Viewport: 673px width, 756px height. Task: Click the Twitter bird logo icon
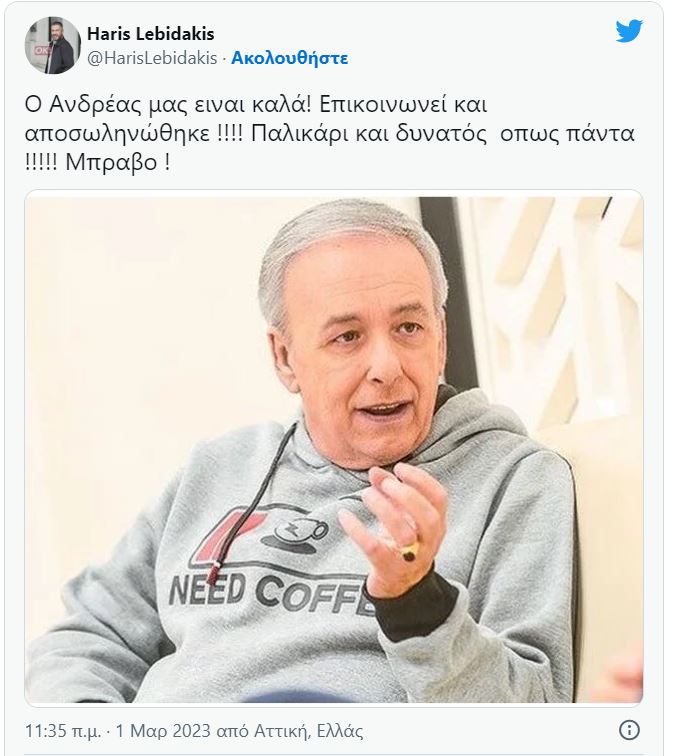[x=629, y=31]
